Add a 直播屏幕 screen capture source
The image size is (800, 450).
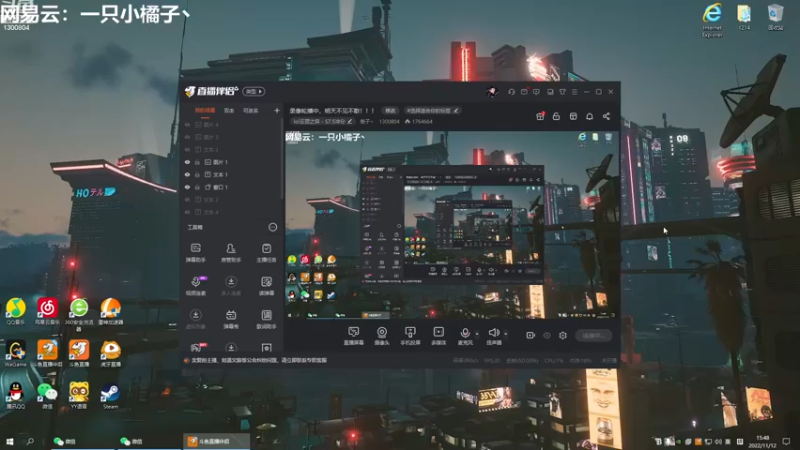pyautogui.click(x=353, y=336)
